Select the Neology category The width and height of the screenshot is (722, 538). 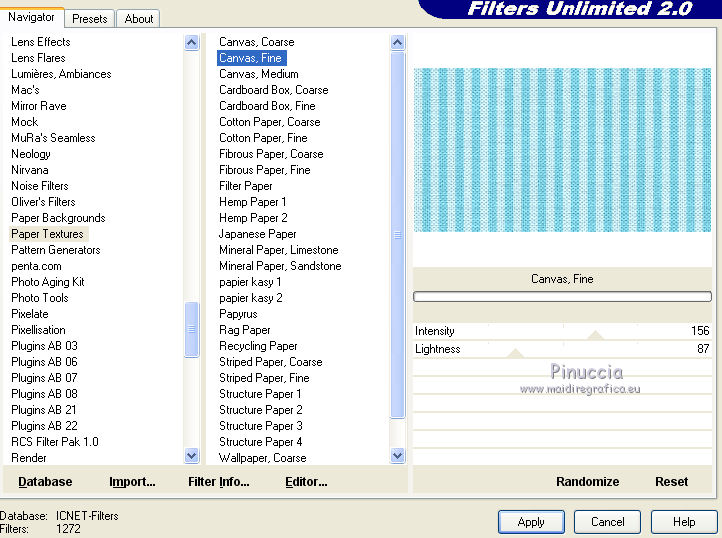(x=30, y=154)
